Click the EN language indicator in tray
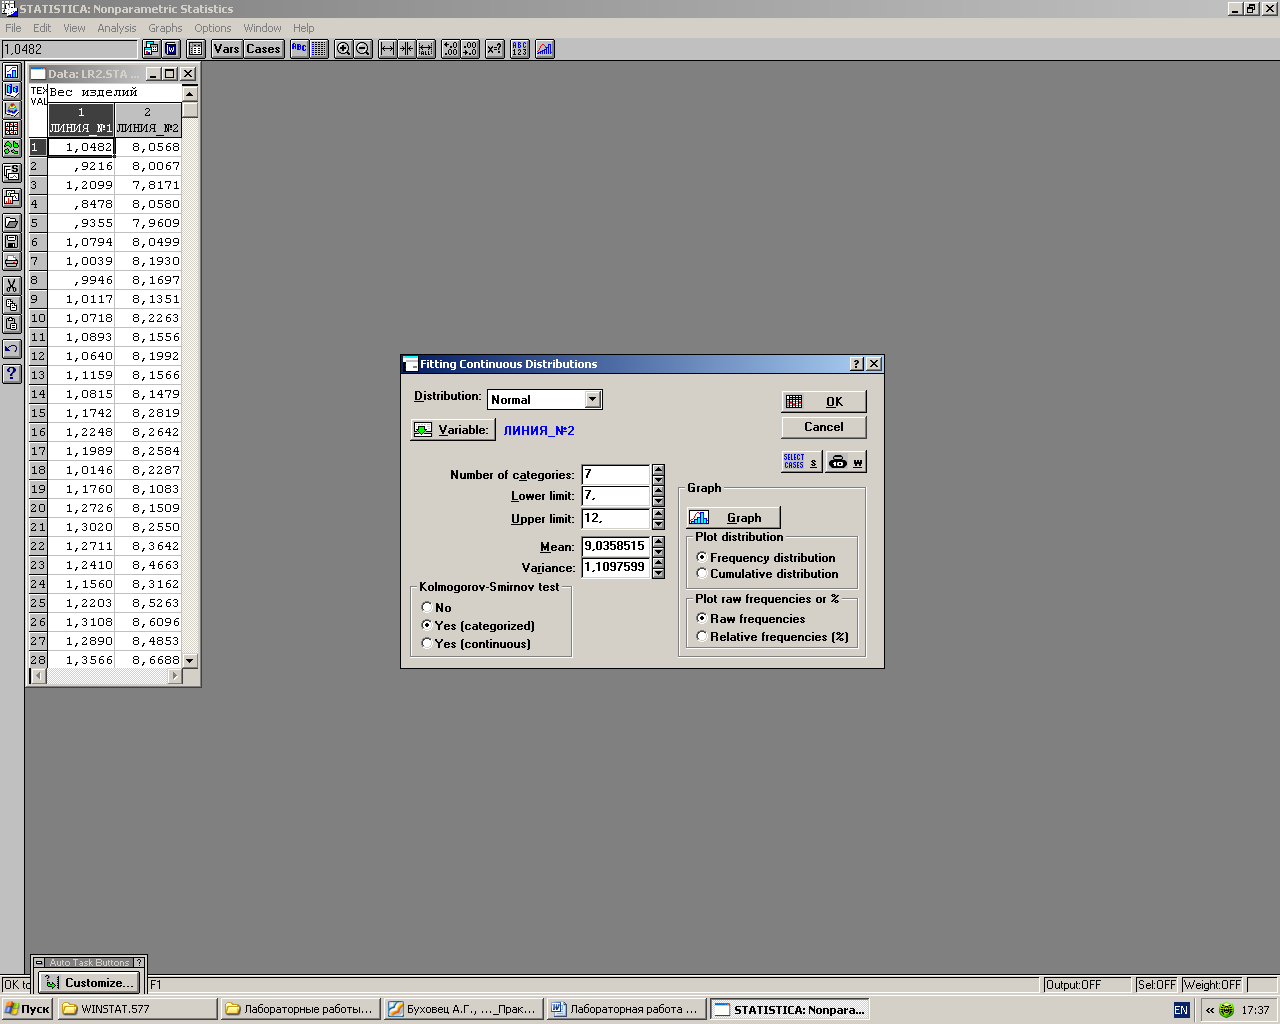This screenshot has width=1280, height=1024. click(x=1181, y=1010)
